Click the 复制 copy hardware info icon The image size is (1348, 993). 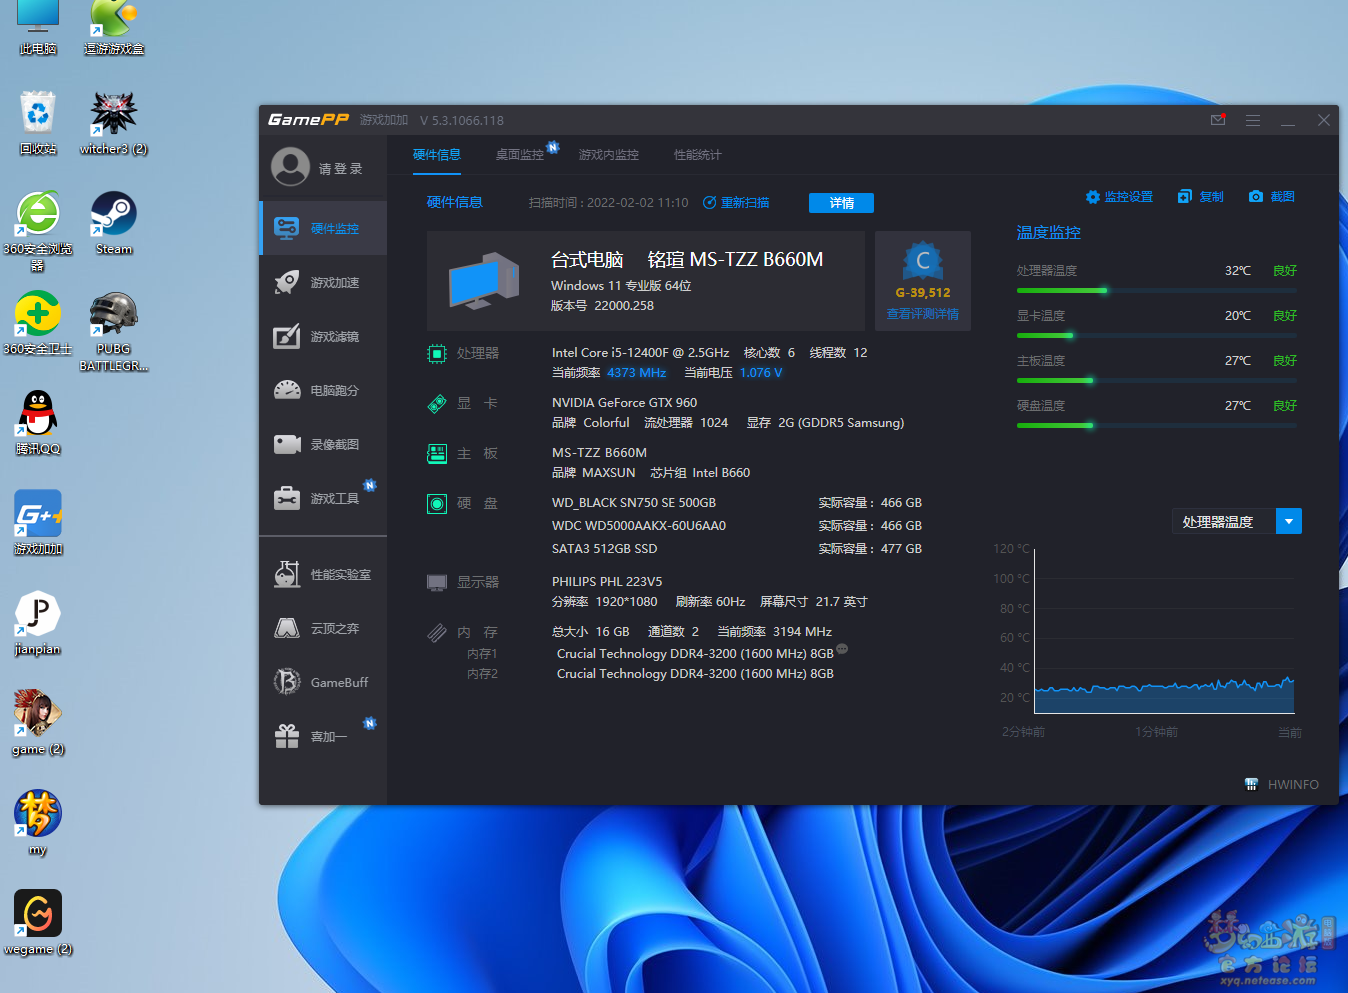pyautogui.click(x=1185, y=197)
